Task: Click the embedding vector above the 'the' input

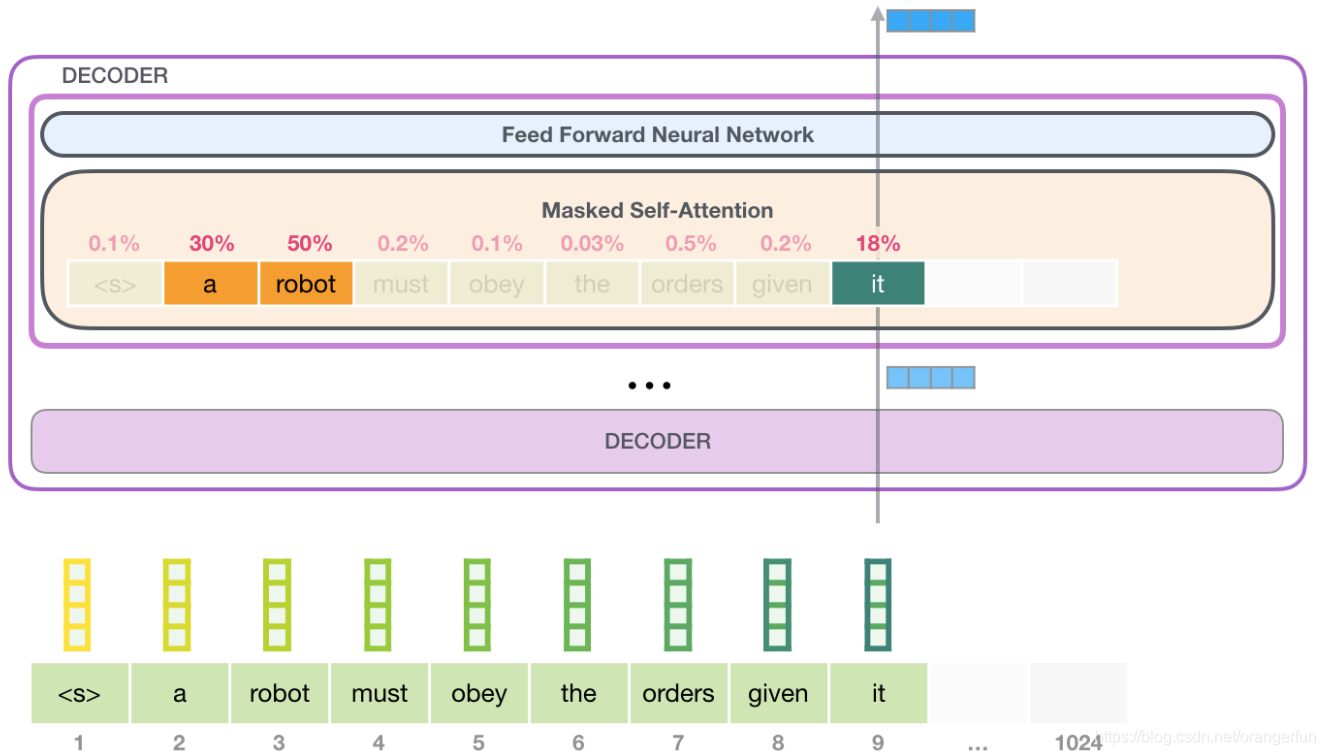Action: 578,605
